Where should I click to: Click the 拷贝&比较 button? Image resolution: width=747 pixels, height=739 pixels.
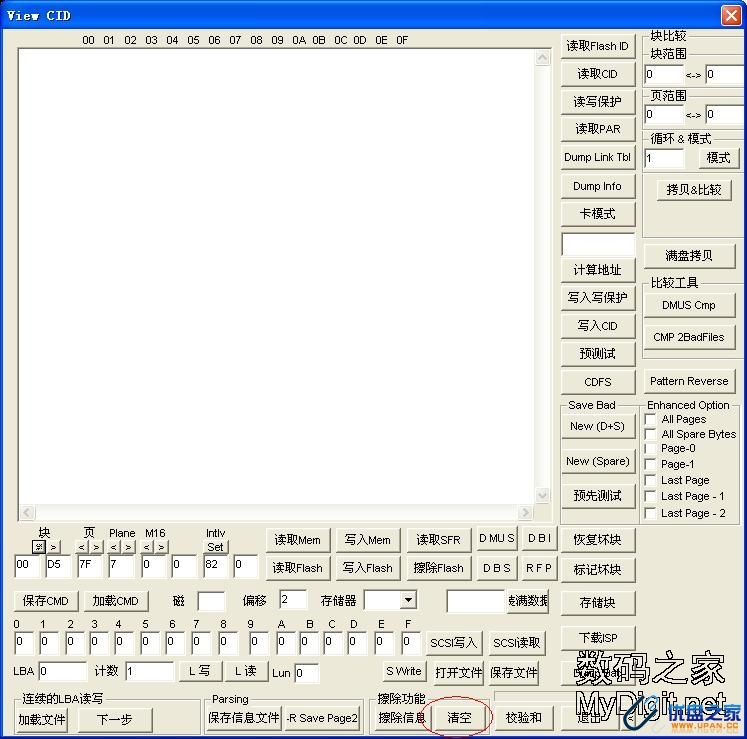coord(694,190)
